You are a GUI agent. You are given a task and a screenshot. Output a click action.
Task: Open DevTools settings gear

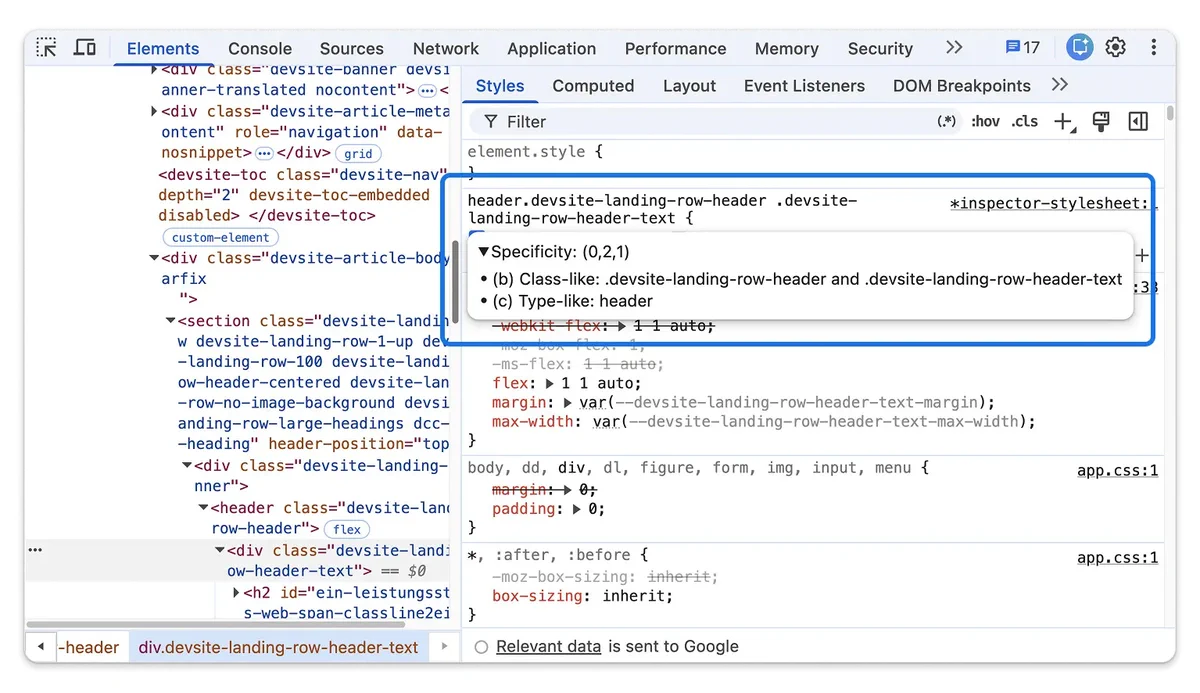(1116, 47)
